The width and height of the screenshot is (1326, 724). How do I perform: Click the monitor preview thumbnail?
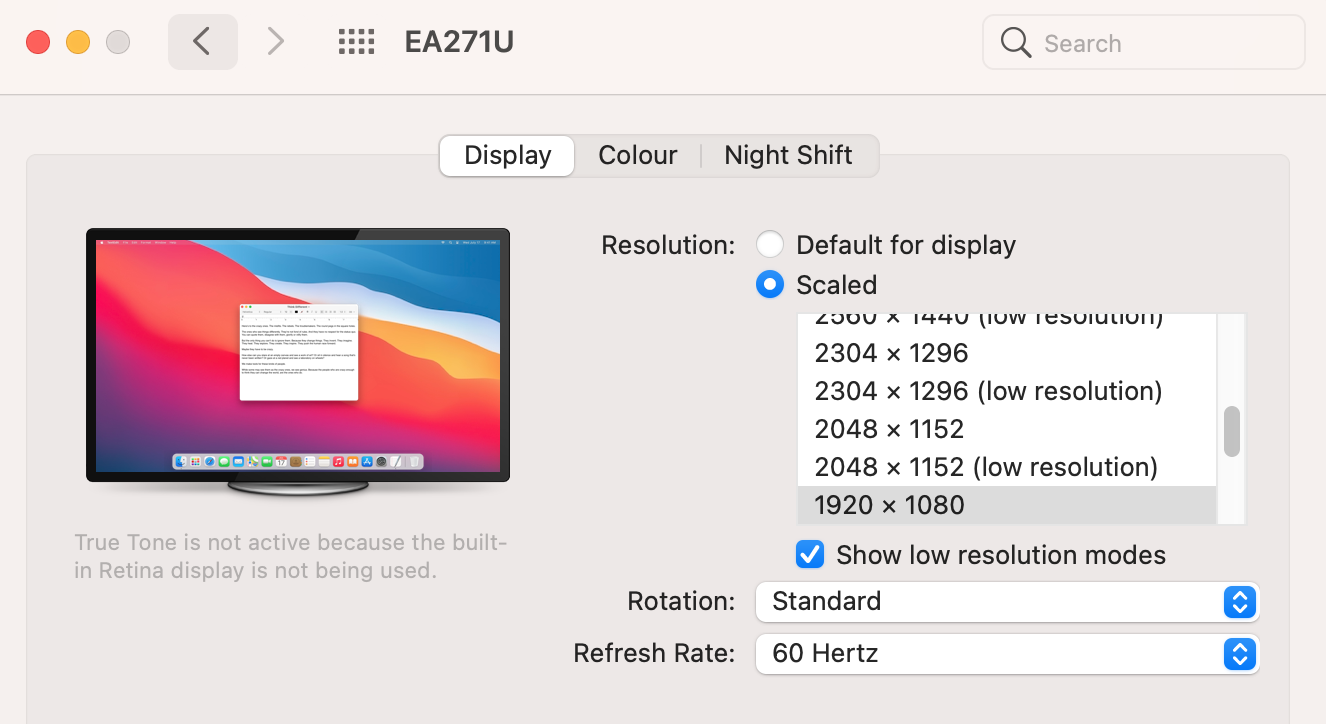tap(298, 356)
